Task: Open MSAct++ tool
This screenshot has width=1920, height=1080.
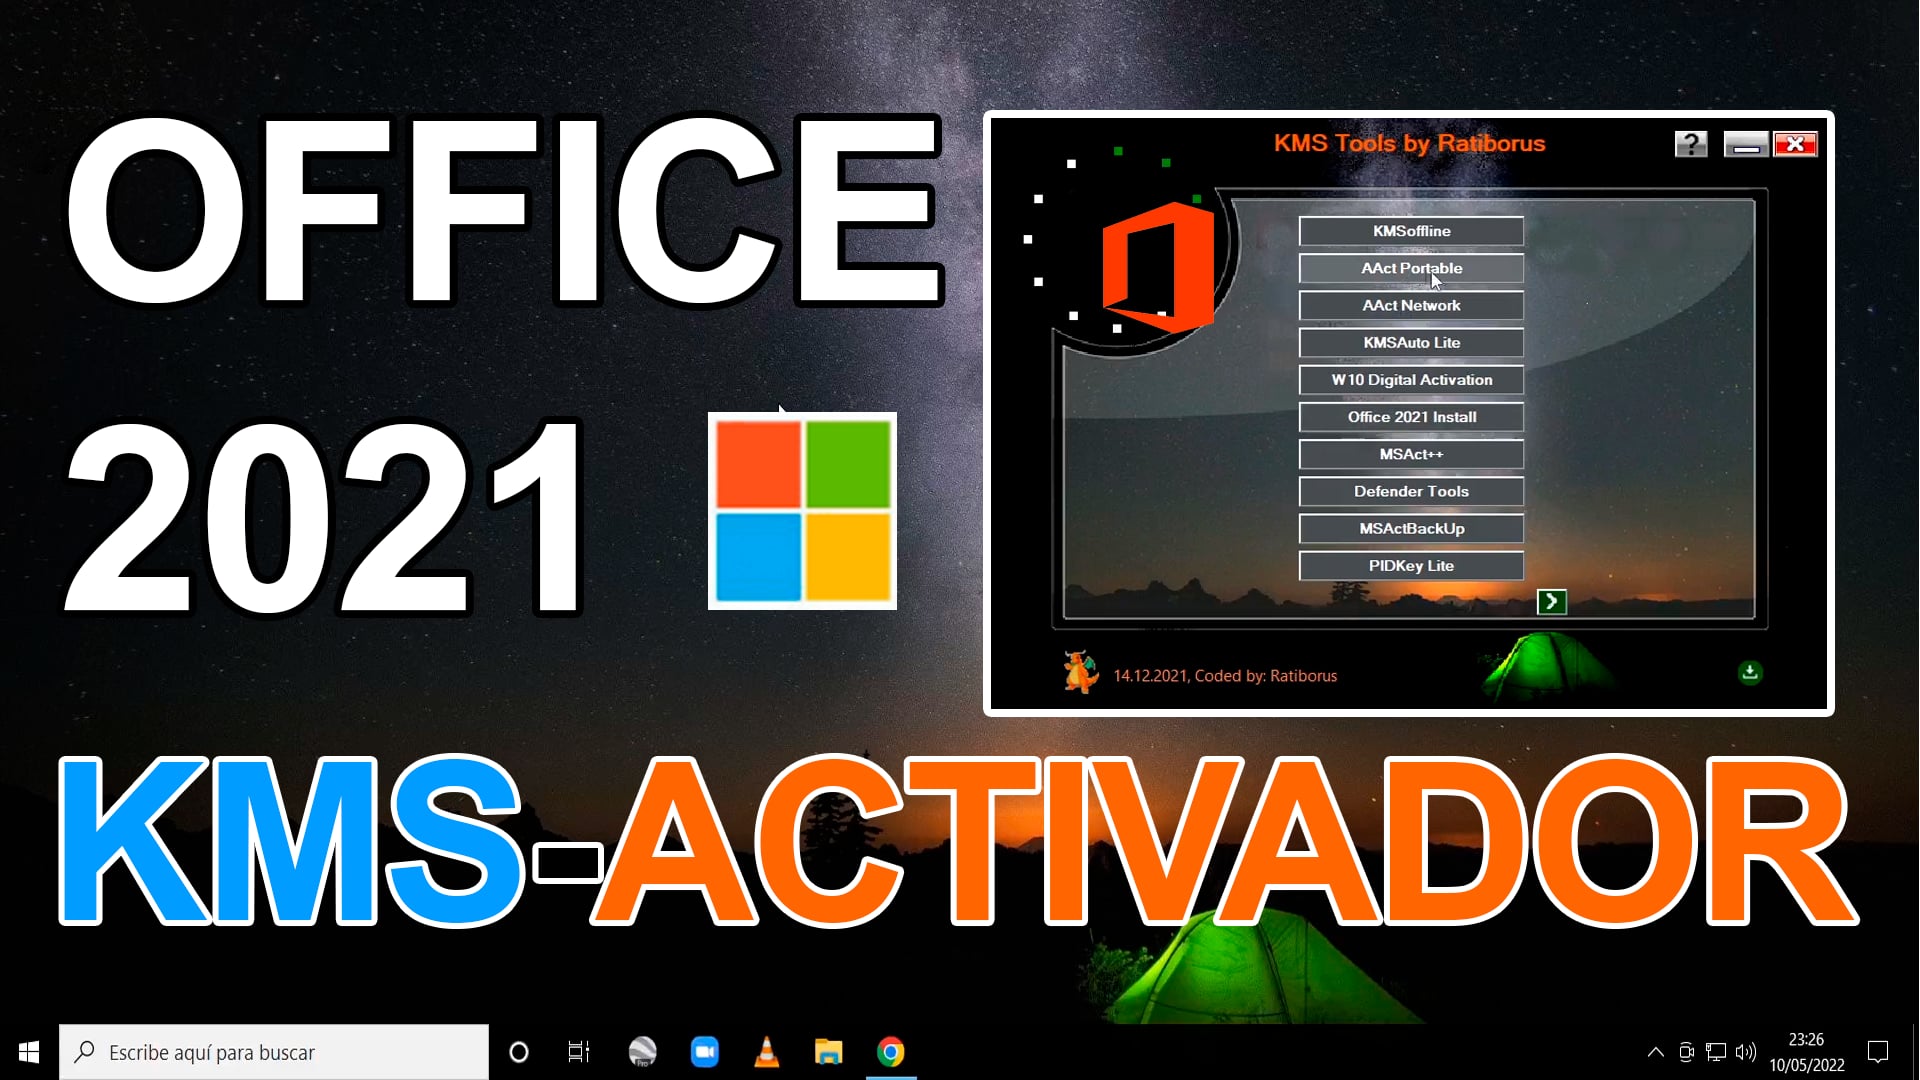Action: pyautogui.click(x=1411, y=454)
